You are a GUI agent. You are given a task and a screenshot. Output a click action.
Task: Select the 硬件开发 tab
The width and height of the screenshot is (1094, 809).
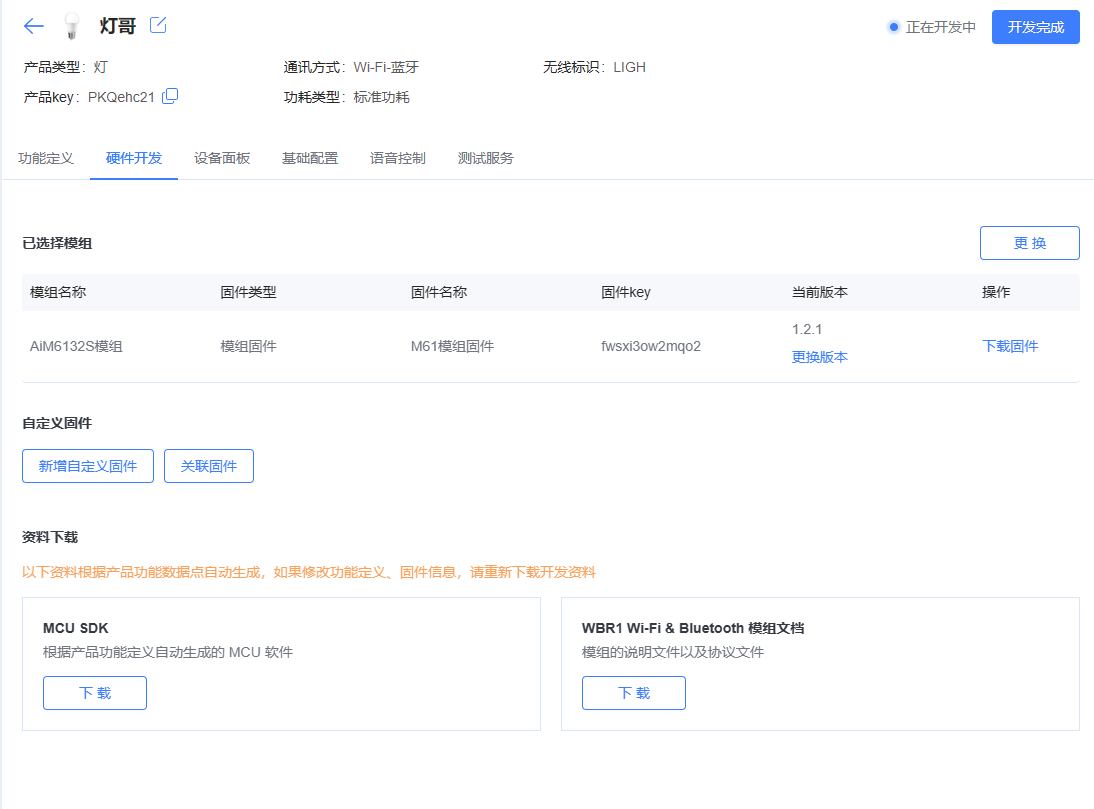134,158
